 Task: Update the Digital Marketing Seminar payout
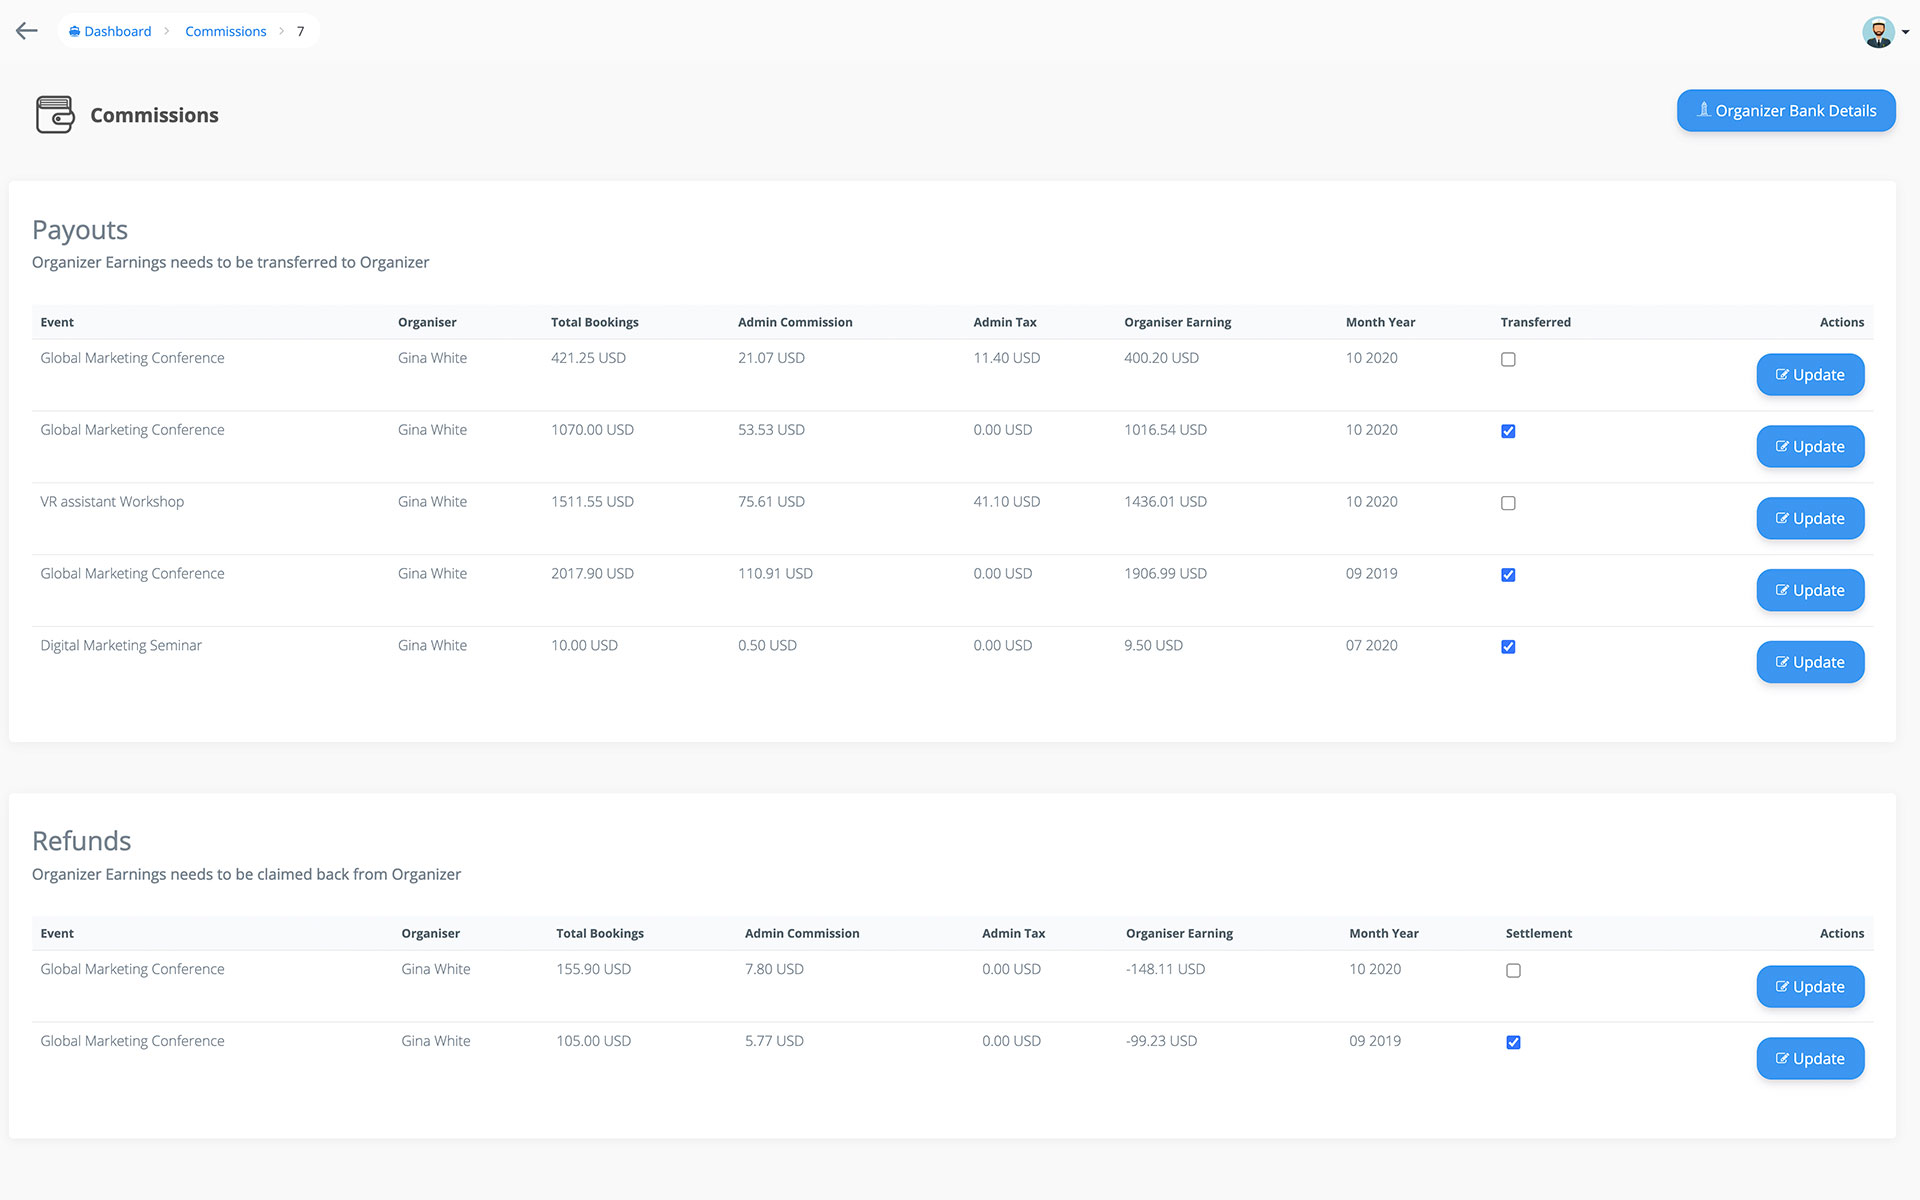(x=1809, y=662)
